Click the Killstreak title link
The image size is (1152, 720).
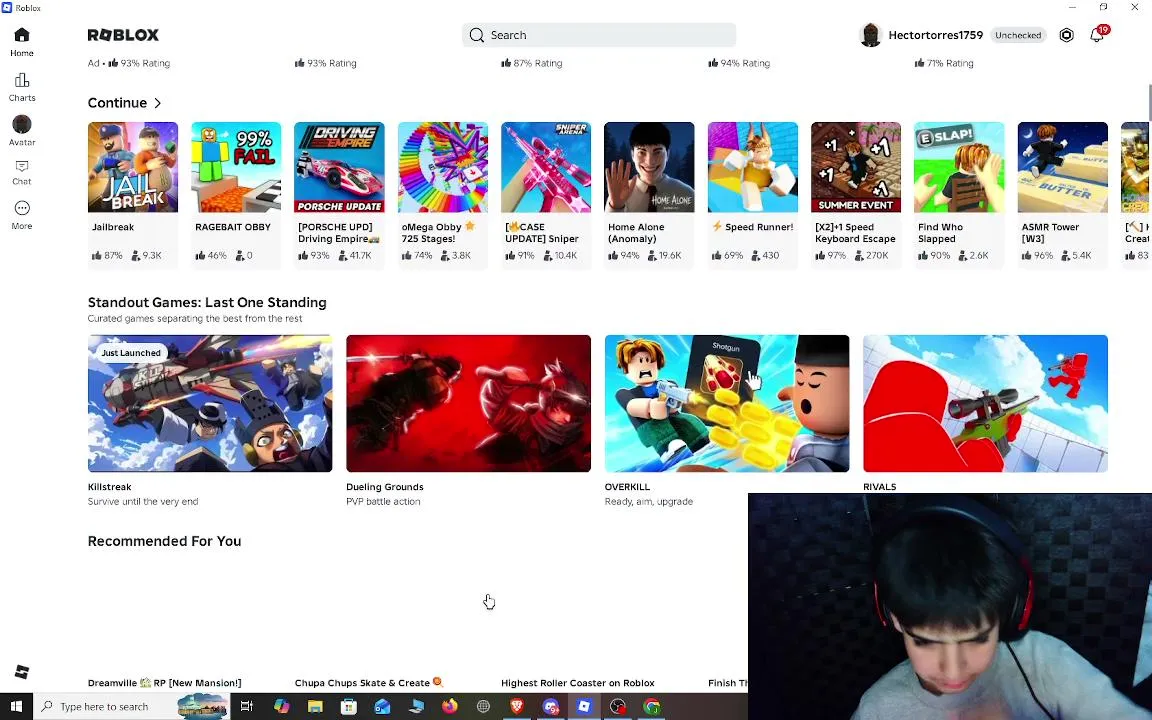[109, 486]
